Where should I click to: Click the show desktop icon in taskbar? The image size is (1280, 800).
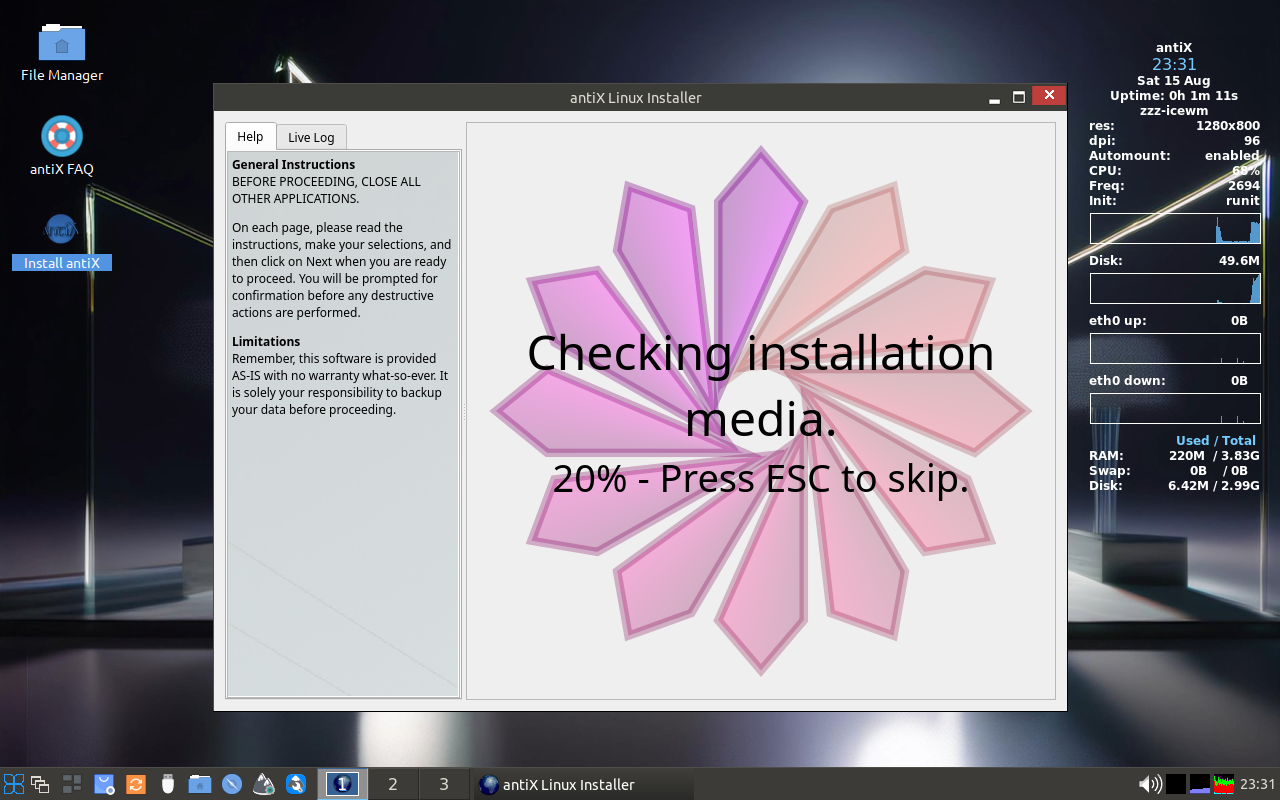tap(72, 784)
